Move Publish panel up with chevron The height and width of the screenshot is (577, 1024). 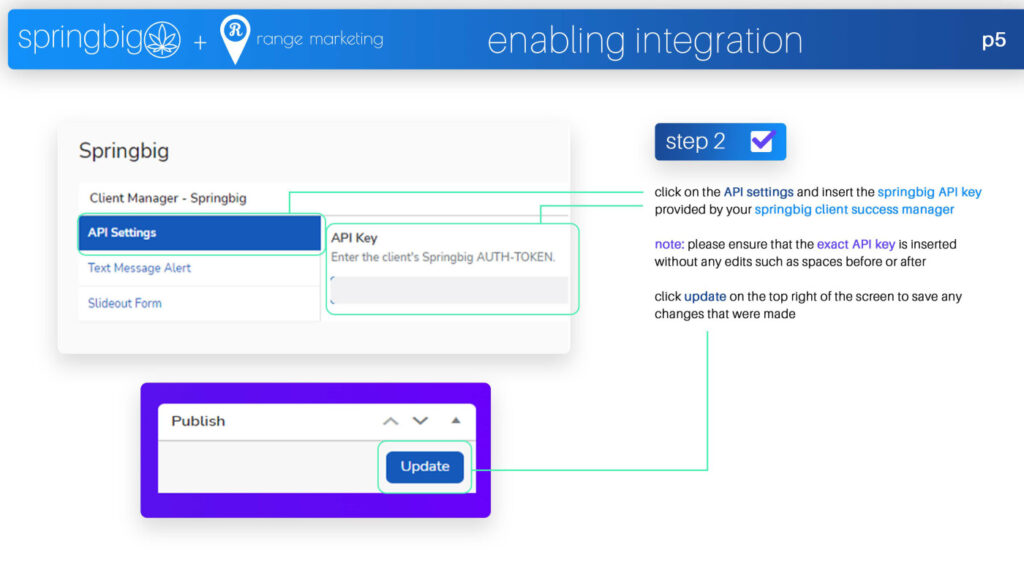coord(391,421)
